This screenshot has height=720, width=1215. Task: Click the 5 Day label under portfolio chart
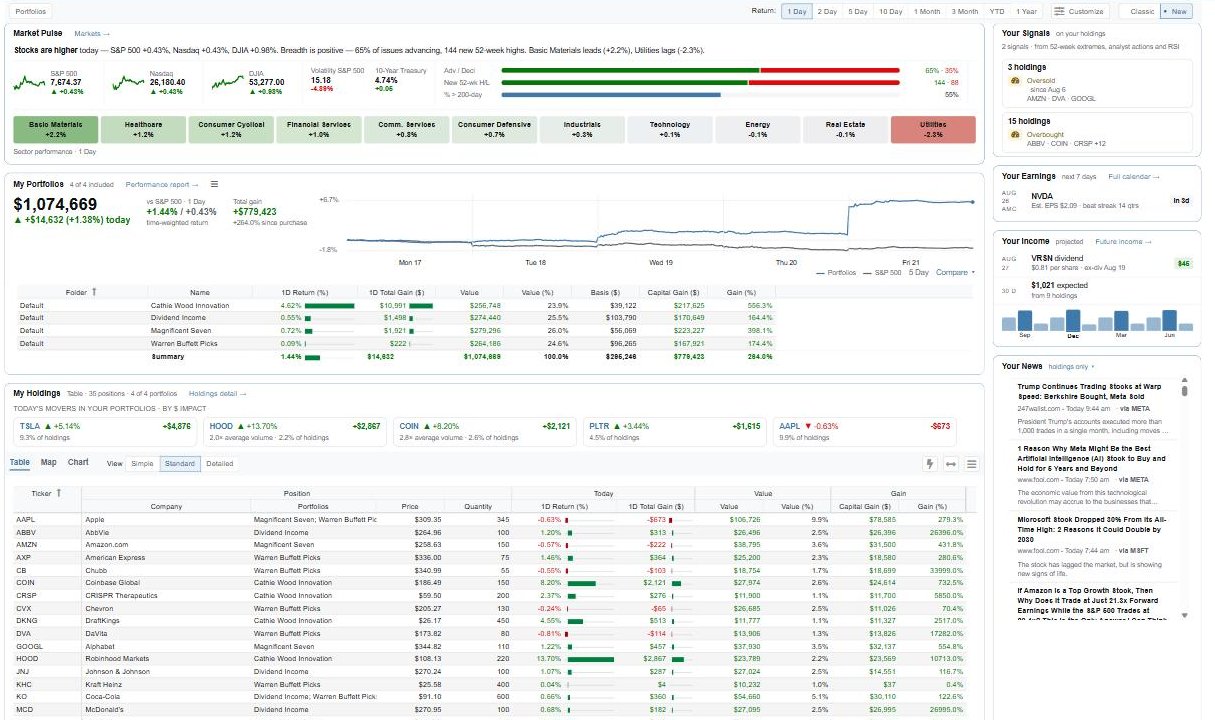[x=918, y=272]
